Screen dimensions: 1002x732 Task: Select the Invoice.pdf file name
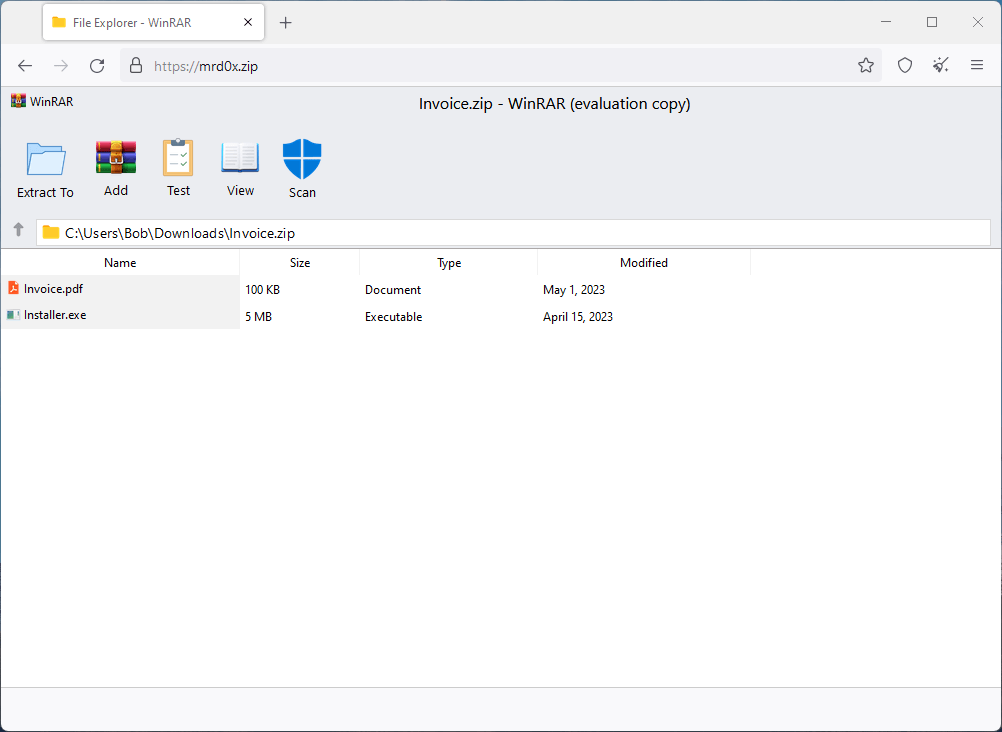coord(53,289)
